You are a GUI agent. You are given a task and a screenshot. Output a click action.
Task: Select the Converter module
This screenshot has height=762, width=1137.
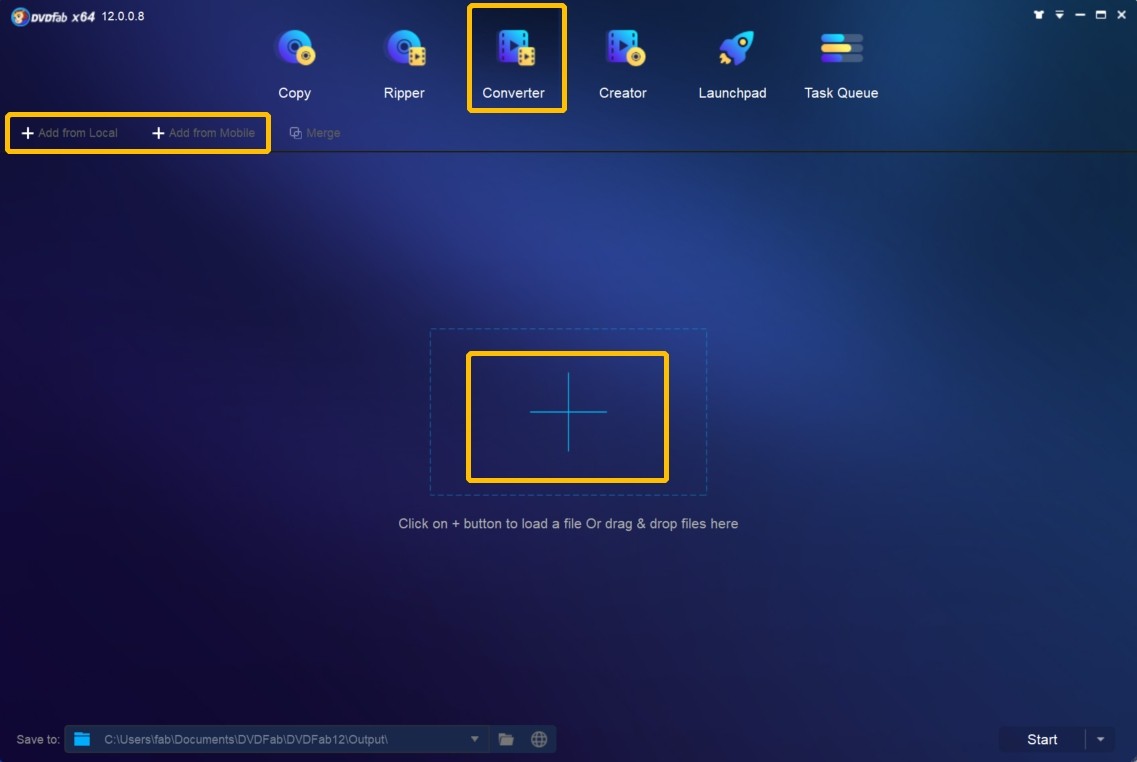513,64
